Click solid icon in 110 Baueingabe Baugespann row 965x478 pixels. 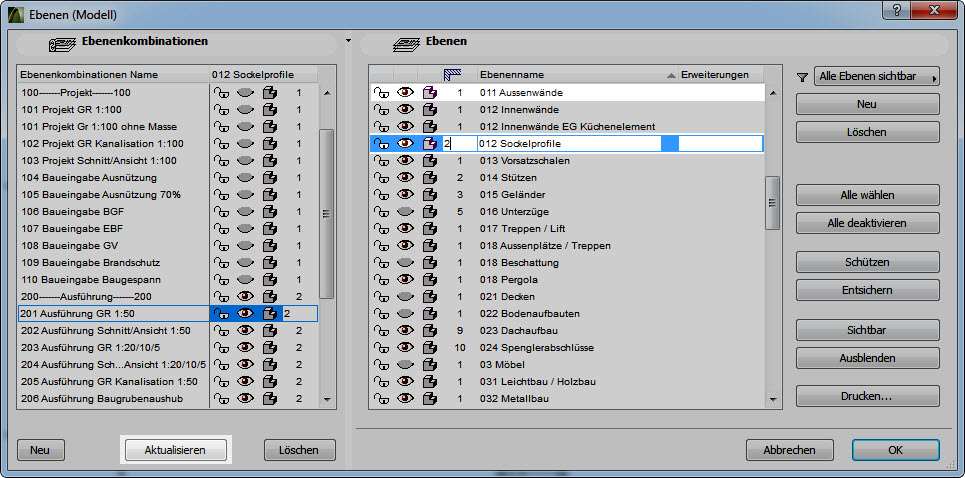click(270, 279)
